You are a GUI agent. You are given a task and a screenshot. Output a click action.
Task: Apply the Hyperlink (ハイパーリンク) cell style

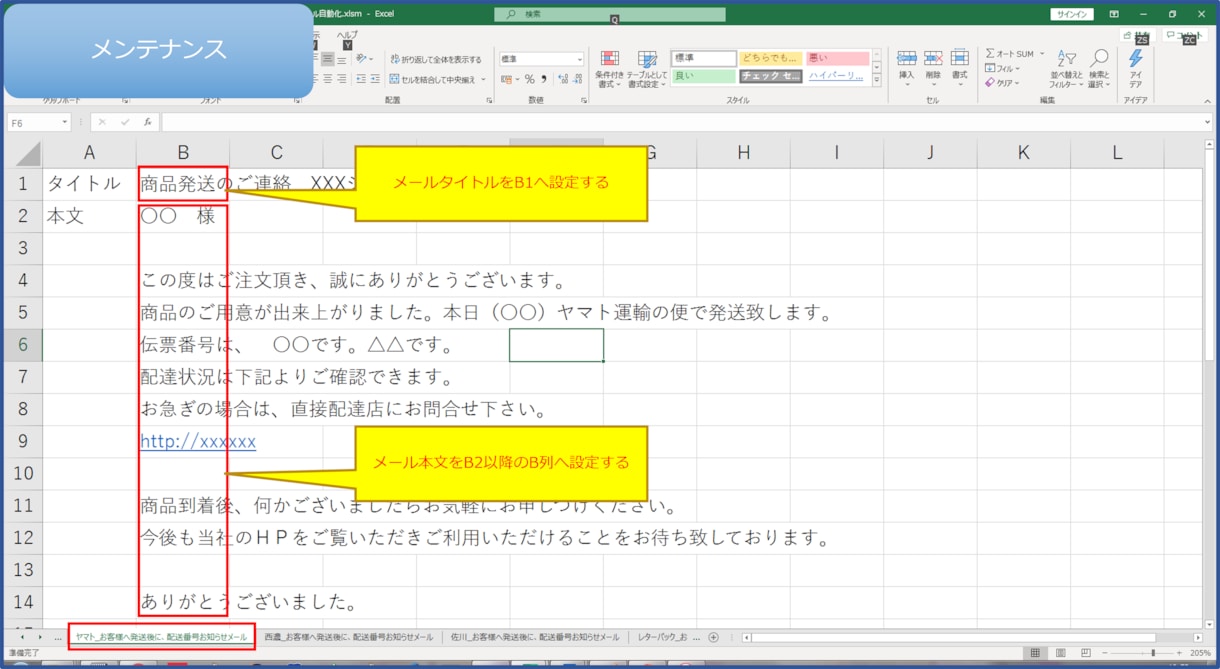coord(837,75)
